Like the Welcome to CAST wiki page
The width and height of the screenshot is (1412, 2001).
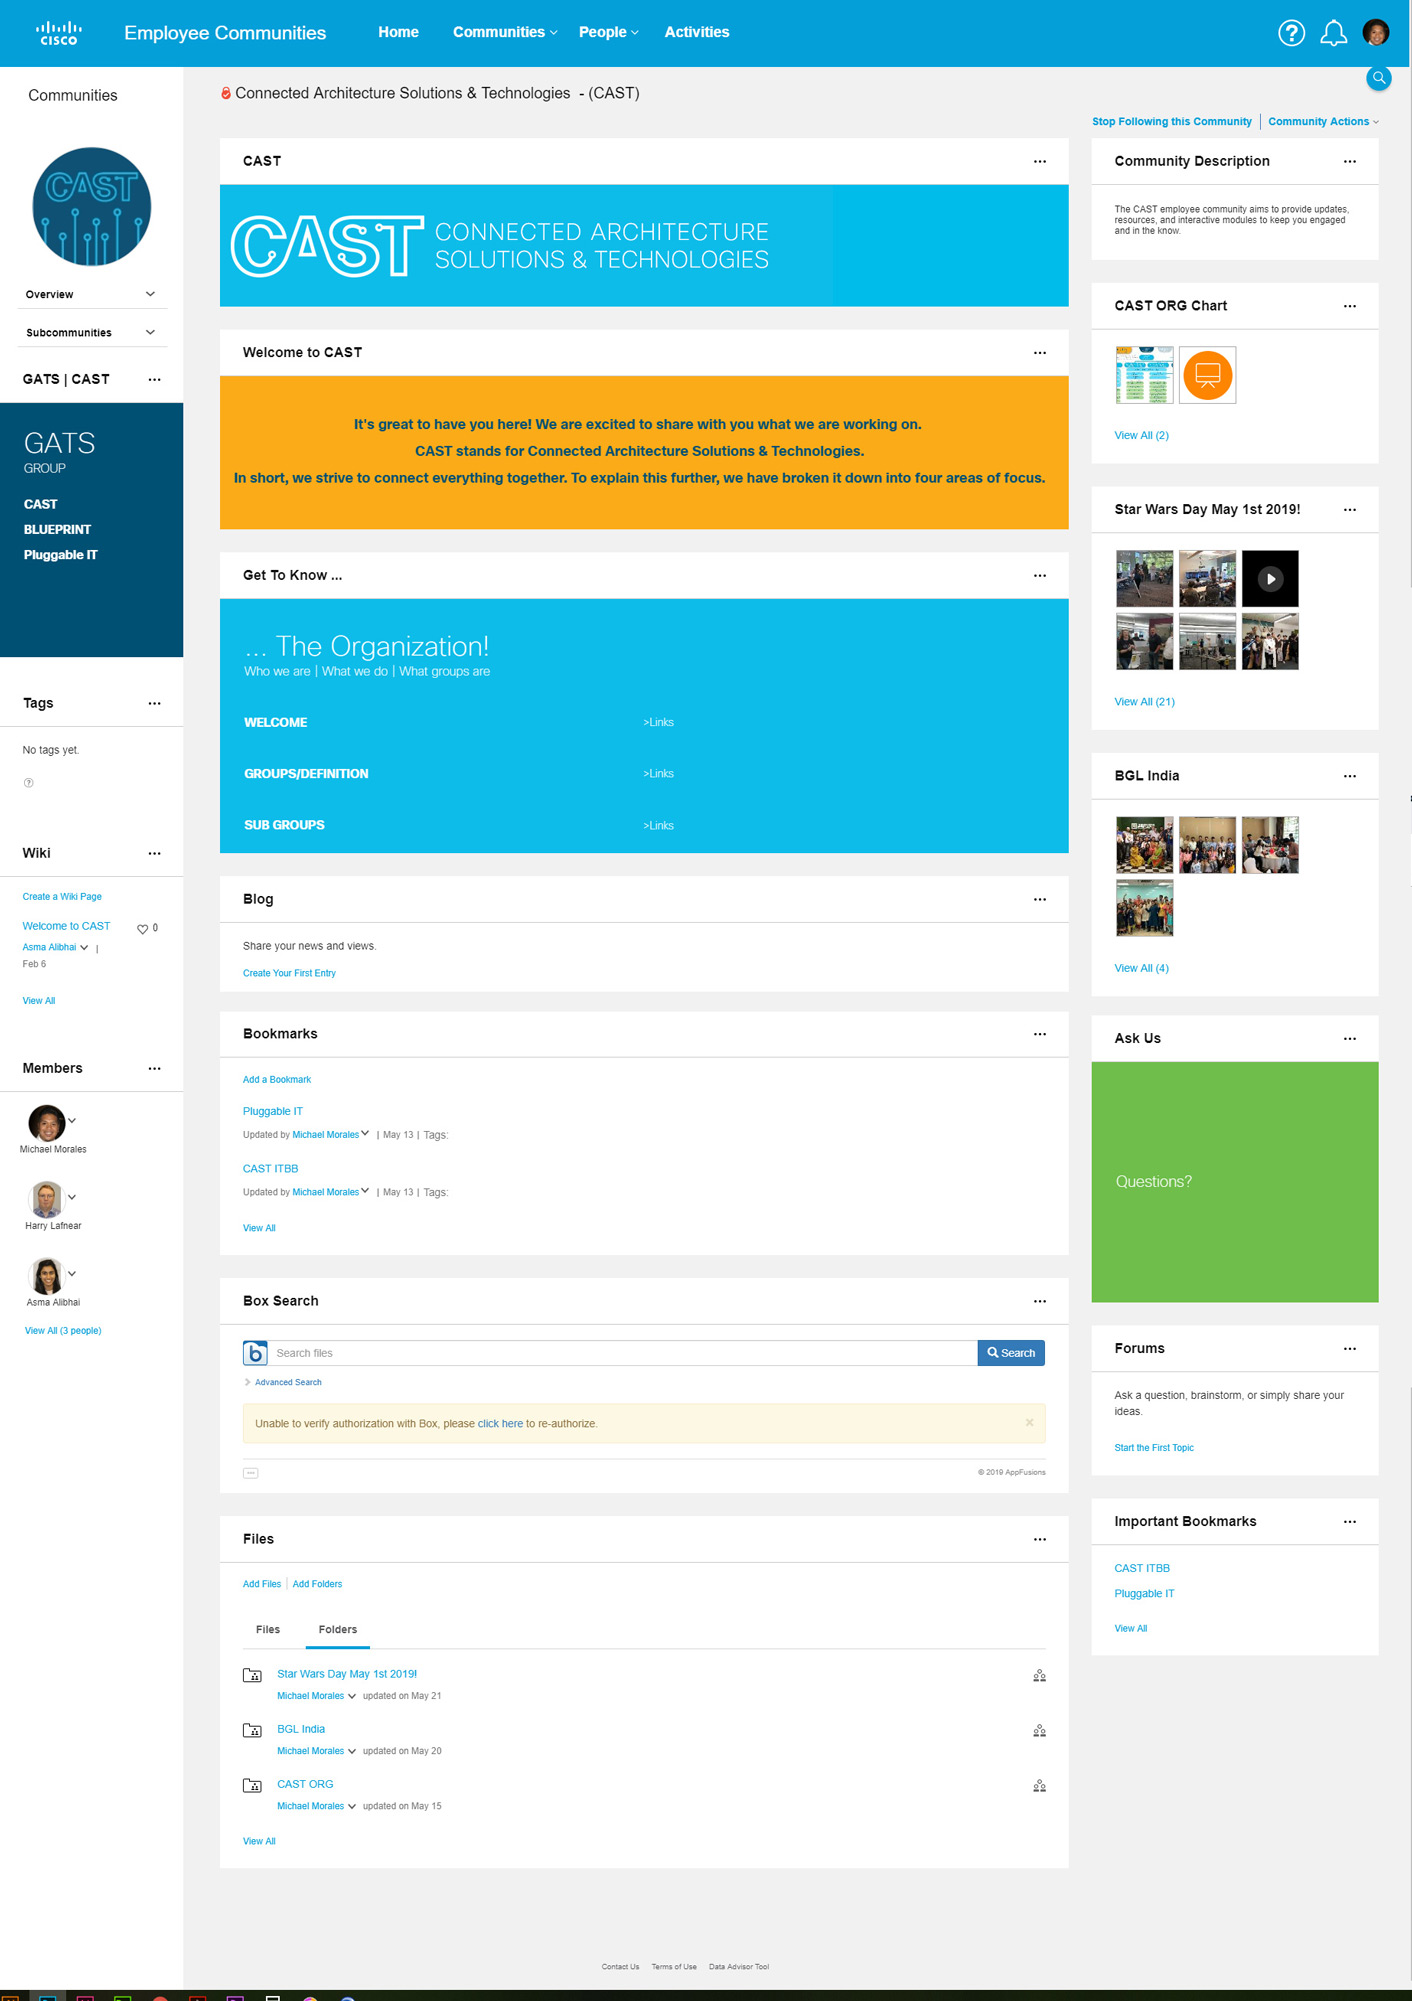(x=142, y=929)
